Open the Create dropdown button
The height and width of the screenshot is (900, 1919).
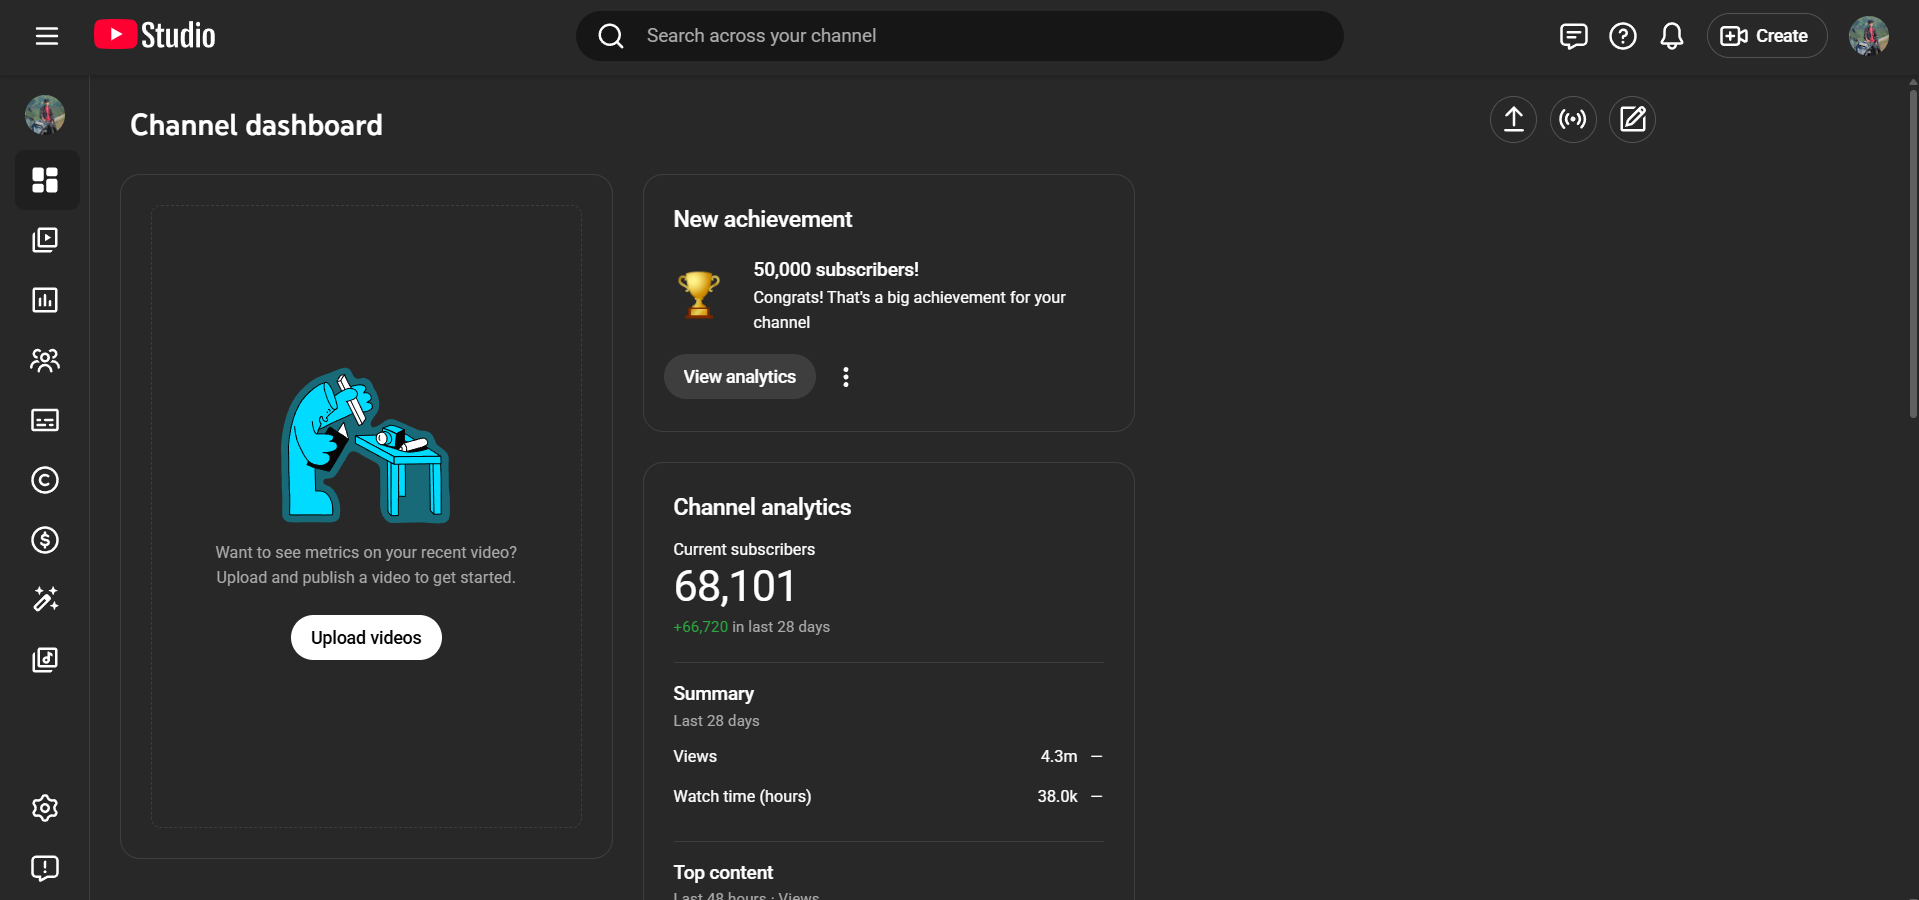(x=1766, y=36)
